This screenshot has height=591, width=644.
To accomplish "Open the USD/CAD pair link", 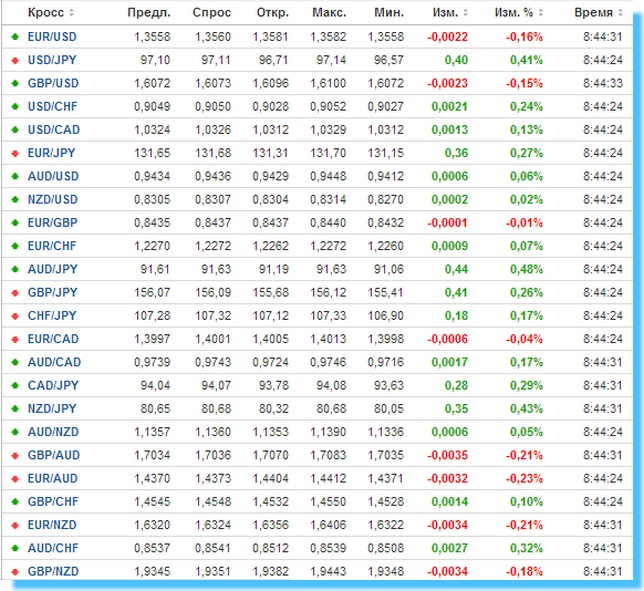I will coord(54,130).
